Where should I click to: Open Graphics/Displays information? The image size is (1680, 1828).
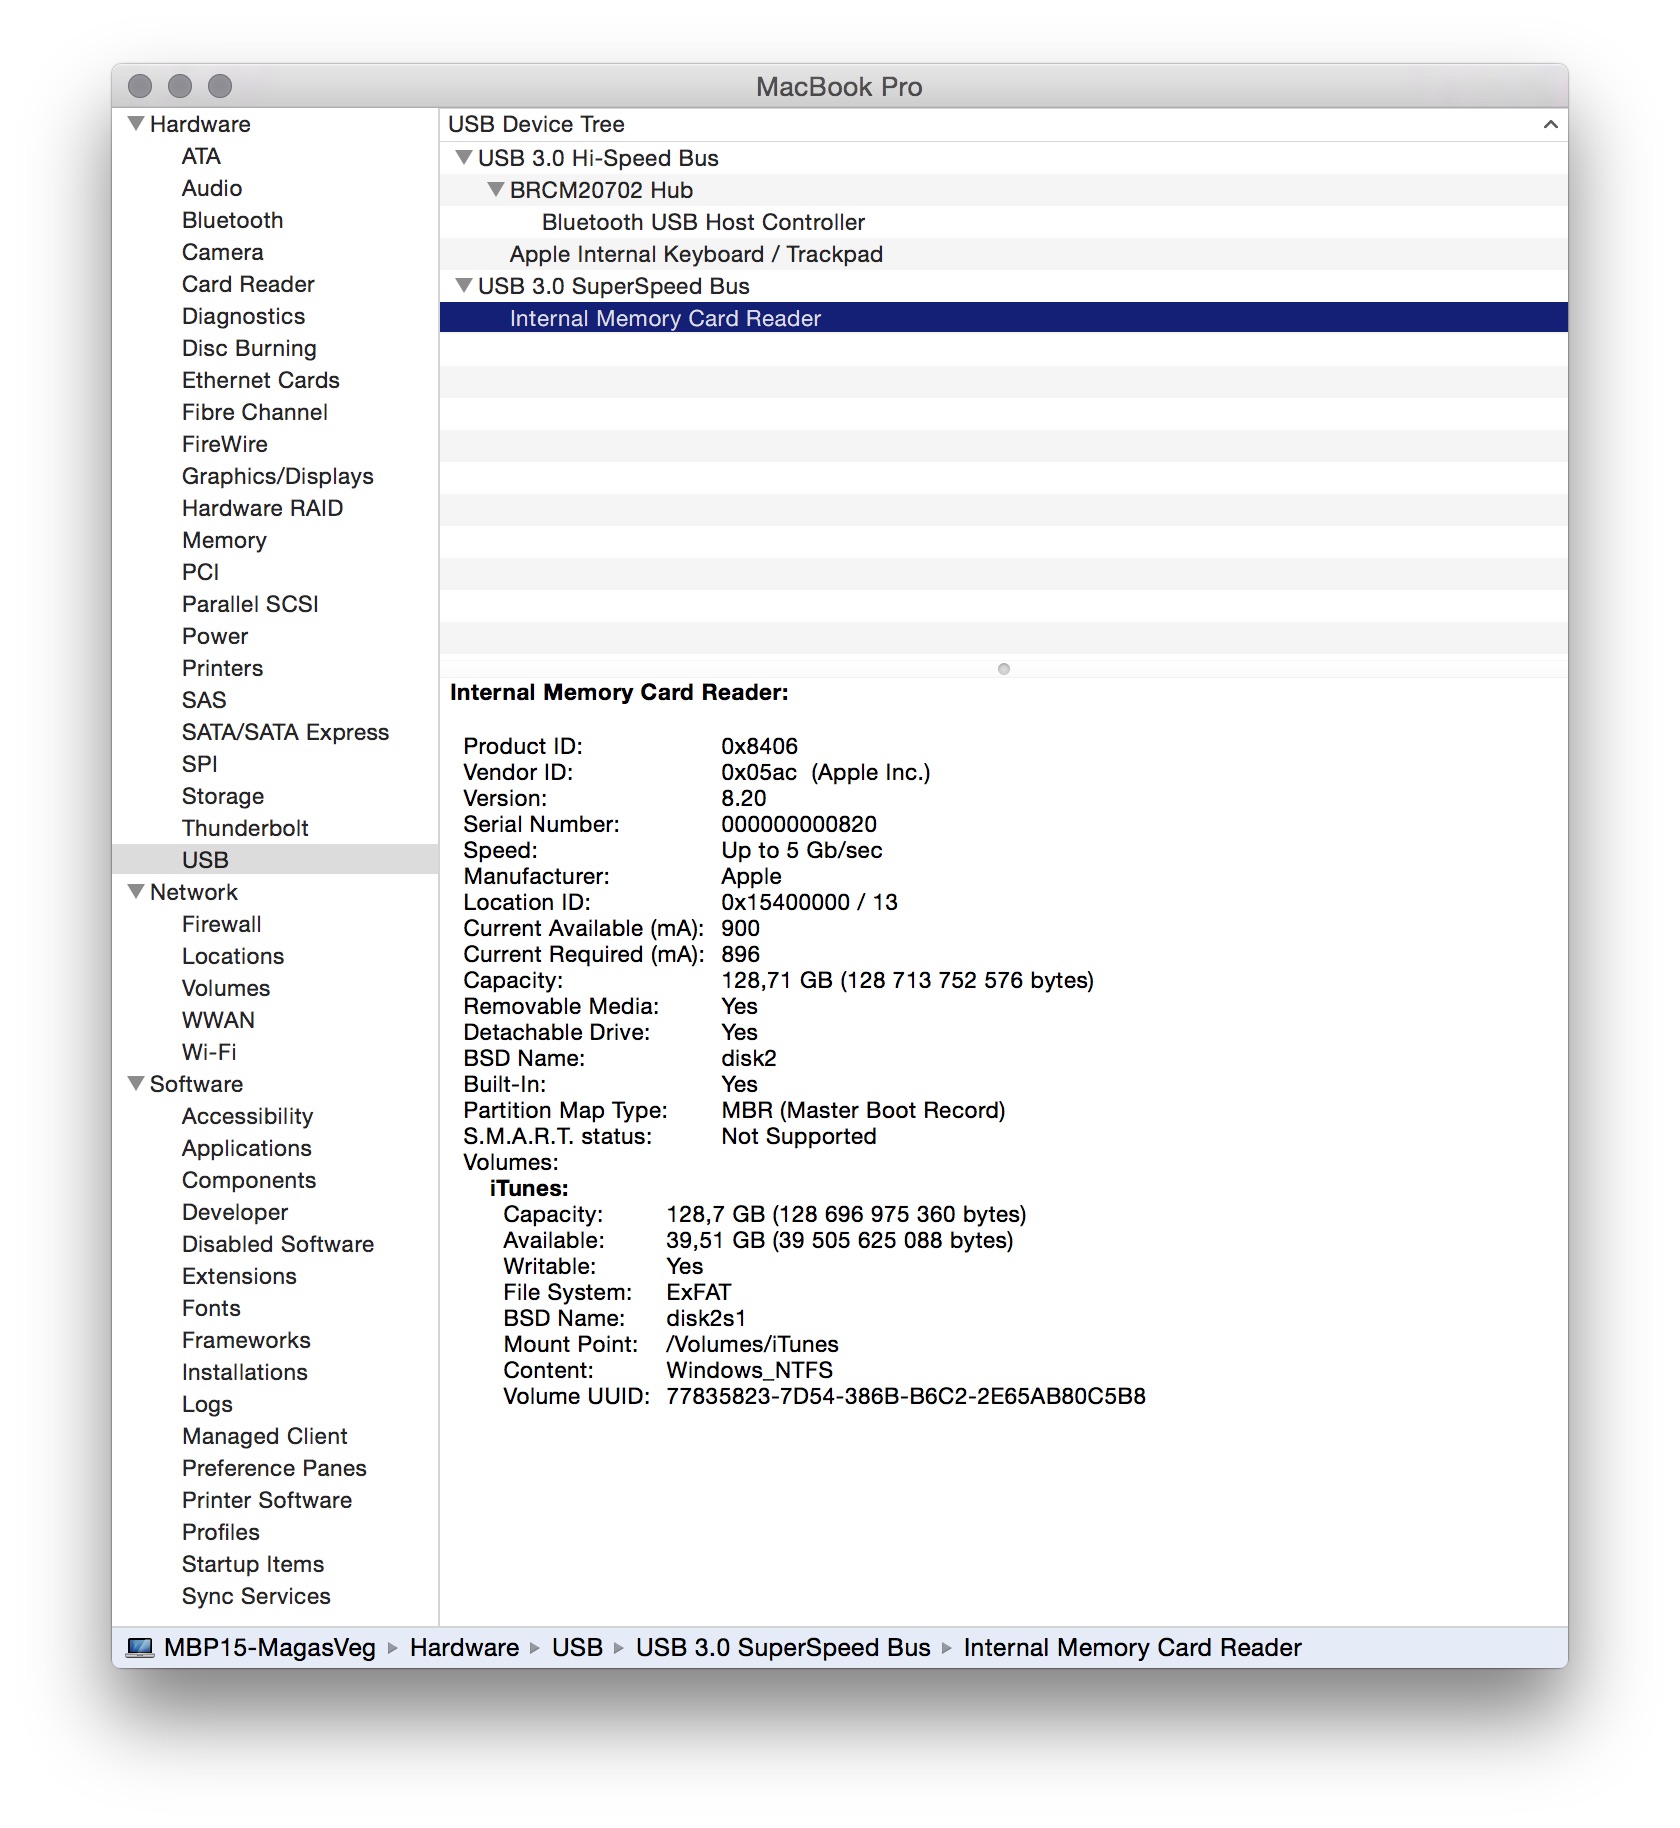278,476
